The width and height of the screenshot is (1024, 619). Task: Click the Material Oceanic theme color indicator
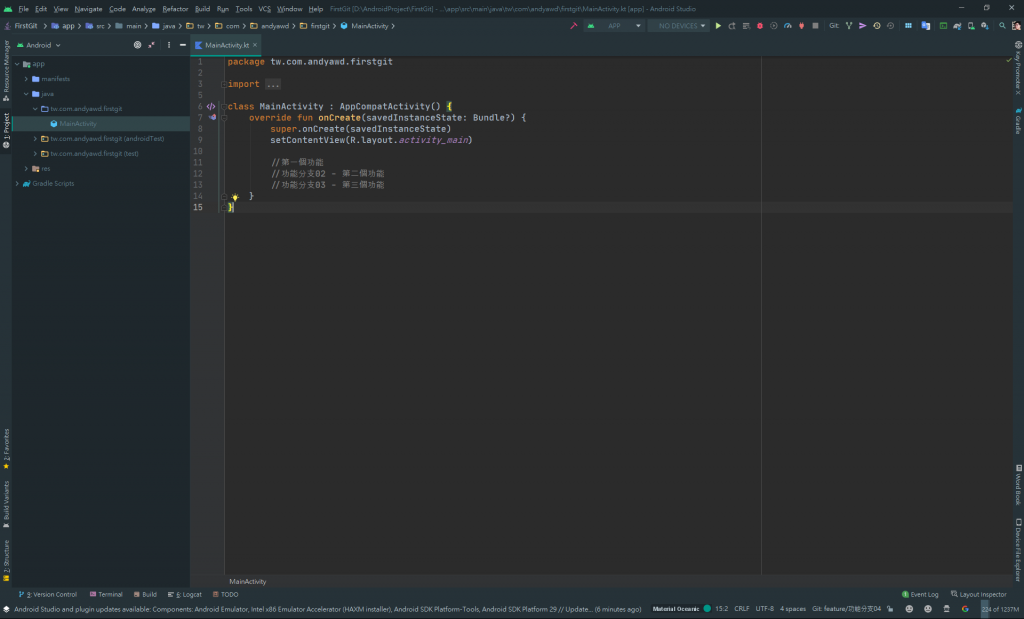tap(707, 609)
